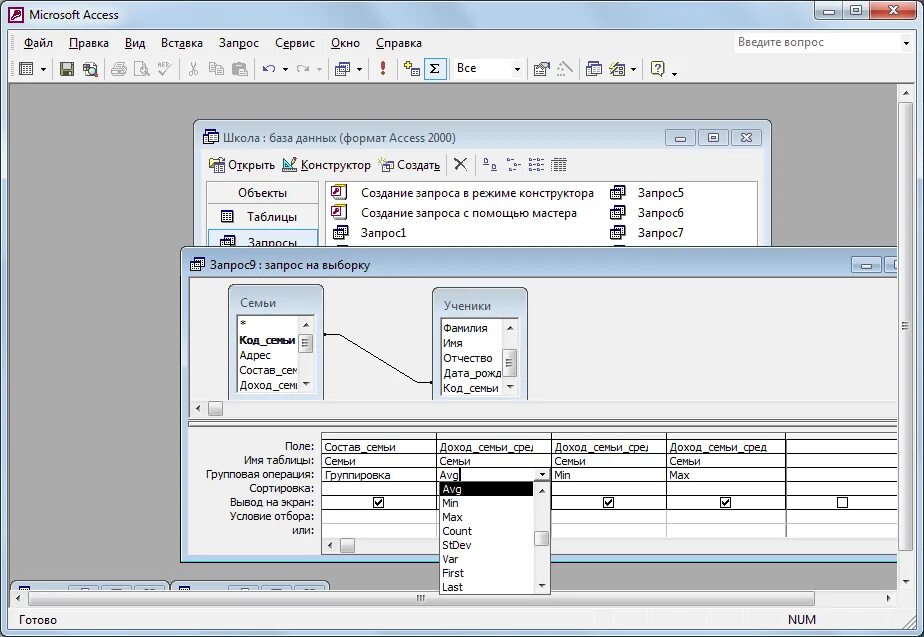Open the Правка menu
924x637 pixels.
(88, 43)
